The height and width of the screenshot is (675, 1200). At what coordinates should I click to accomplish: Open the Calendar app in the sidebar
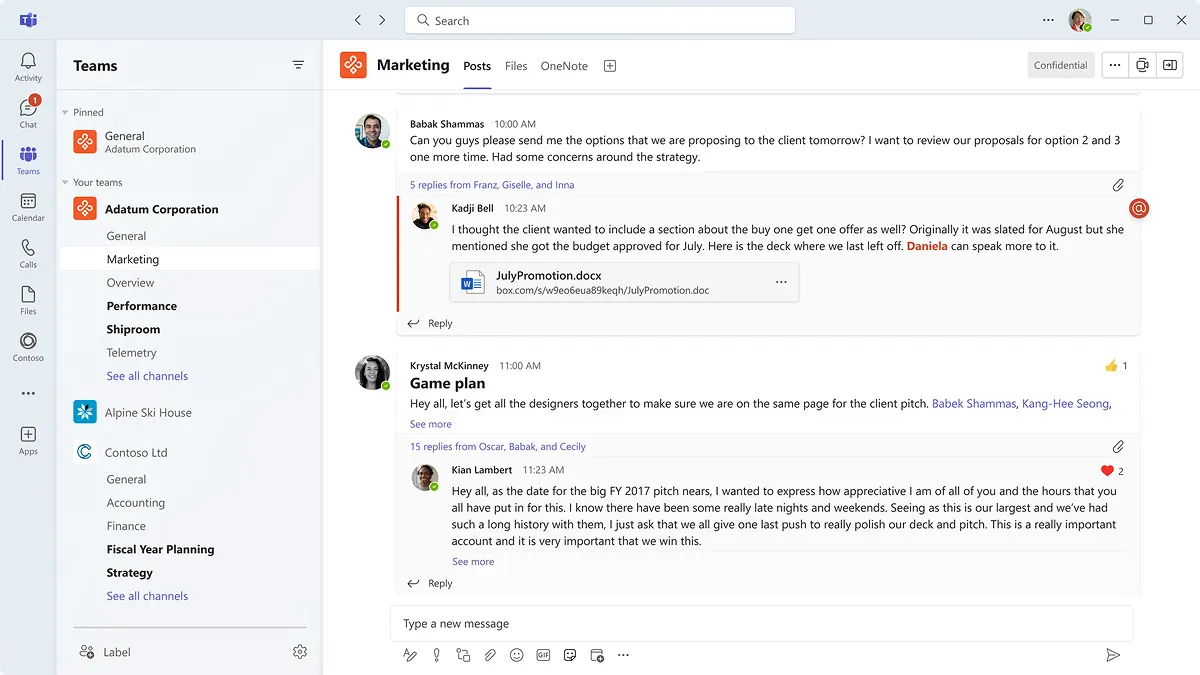coord(28,207)
